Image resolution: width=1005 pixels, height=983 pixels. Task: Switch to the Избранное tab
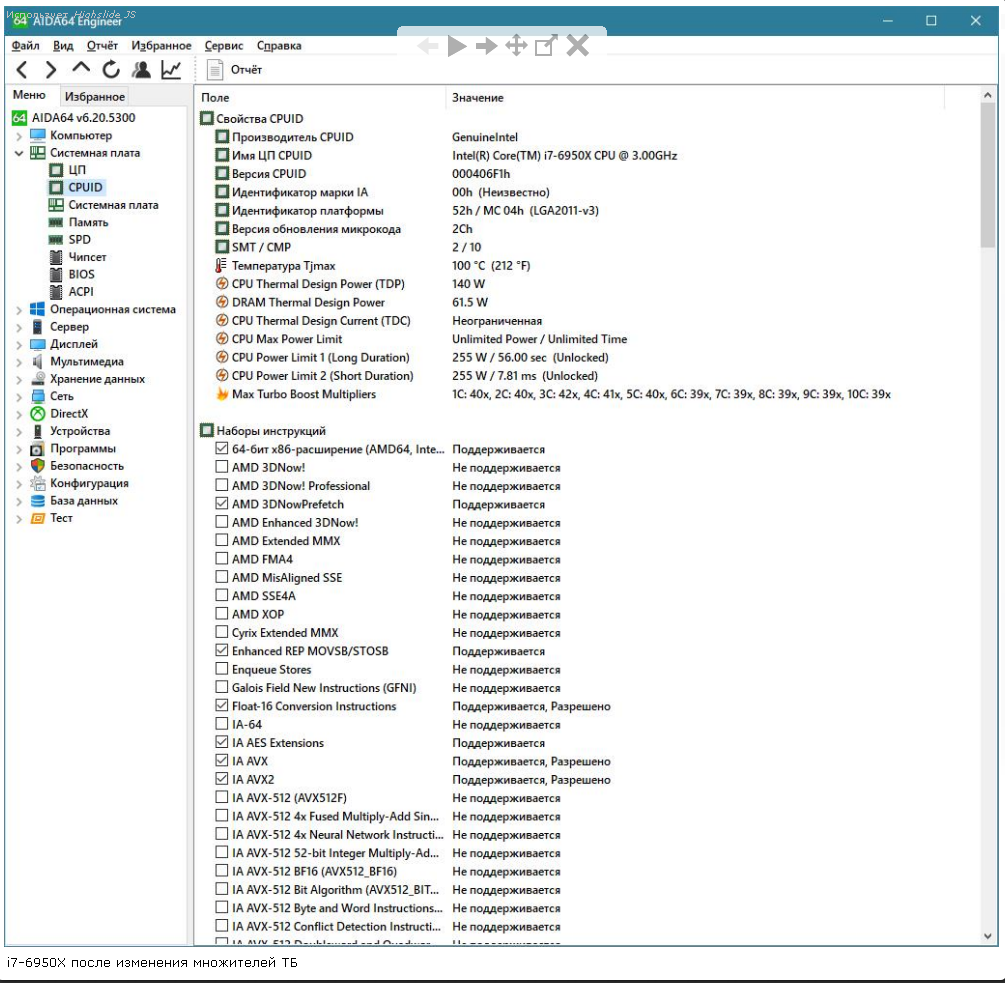pos(94,97)
